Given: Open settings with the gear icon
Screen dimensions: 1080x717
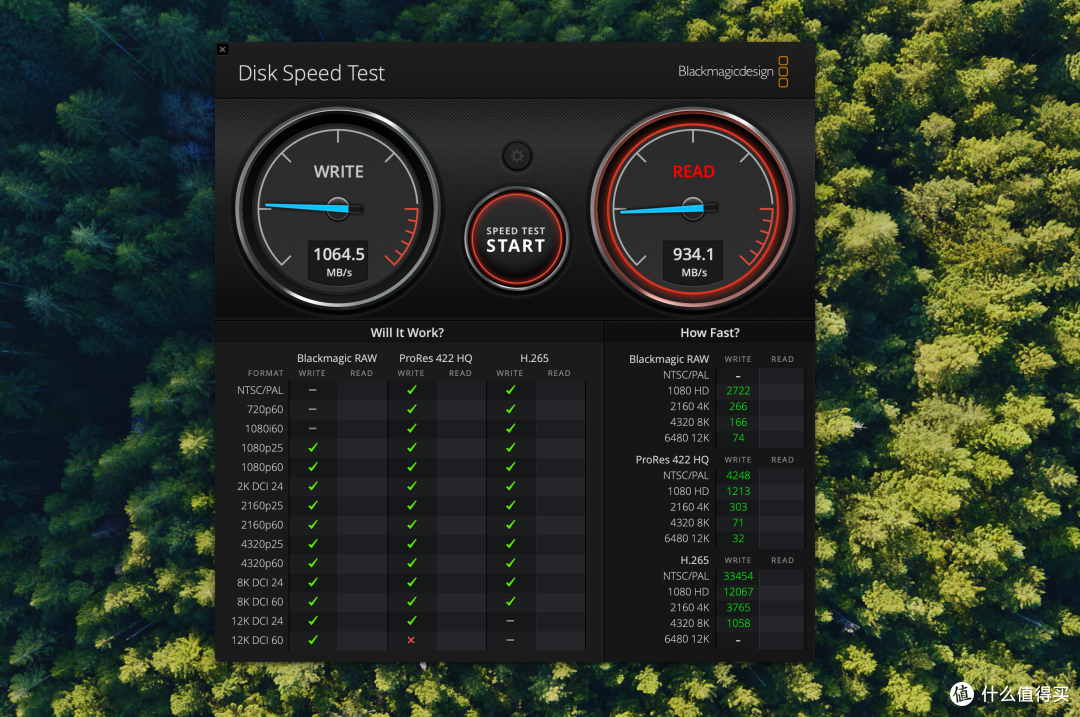Looking at the screenshot, I should 517,156.
